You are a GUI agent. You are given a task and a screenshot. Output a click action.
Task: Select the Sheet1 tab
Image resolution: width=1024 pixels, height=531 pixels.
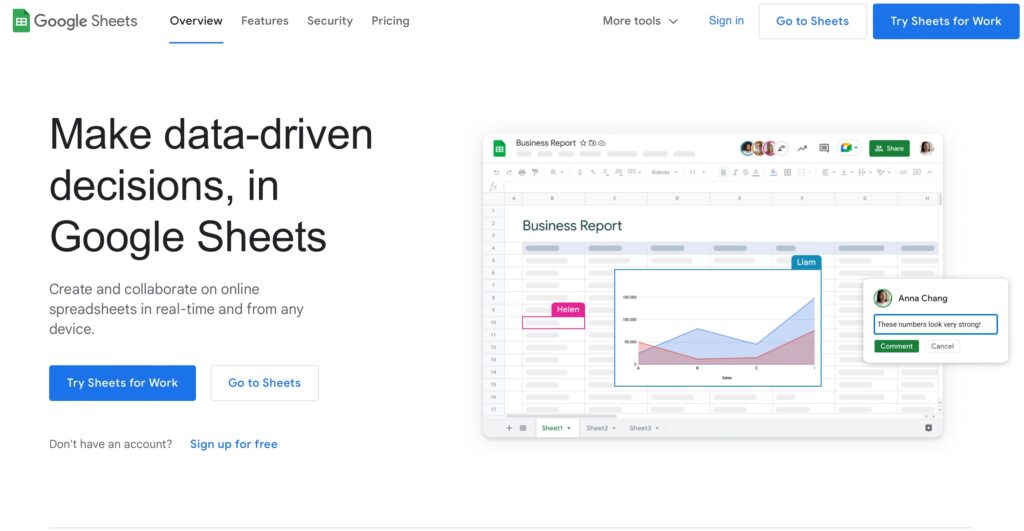pos(556,428)
